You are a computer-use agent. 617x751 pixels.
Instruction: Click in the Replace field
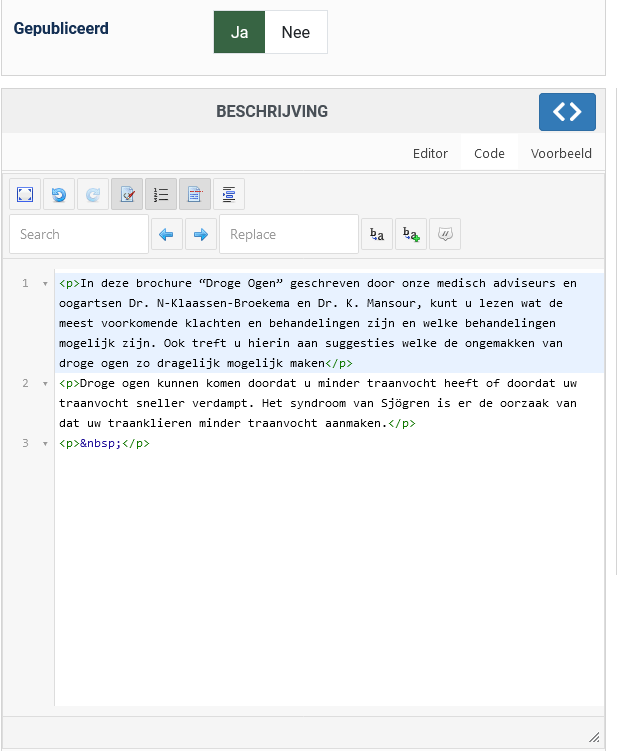click(x=289, y=234)
